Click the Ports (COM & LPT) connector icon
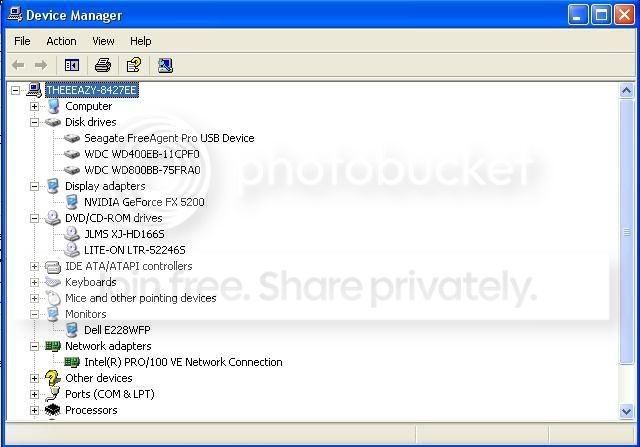Image resolution: width=640 pixels, height=447 pixels. click(53, 394)
